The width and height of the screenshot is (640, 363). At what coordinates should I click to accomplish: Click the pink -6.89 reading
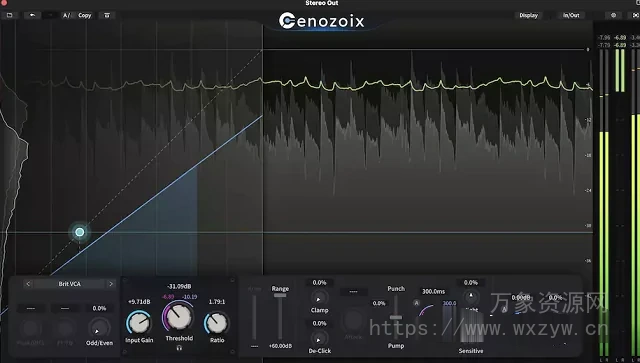(x=168, y=297)
